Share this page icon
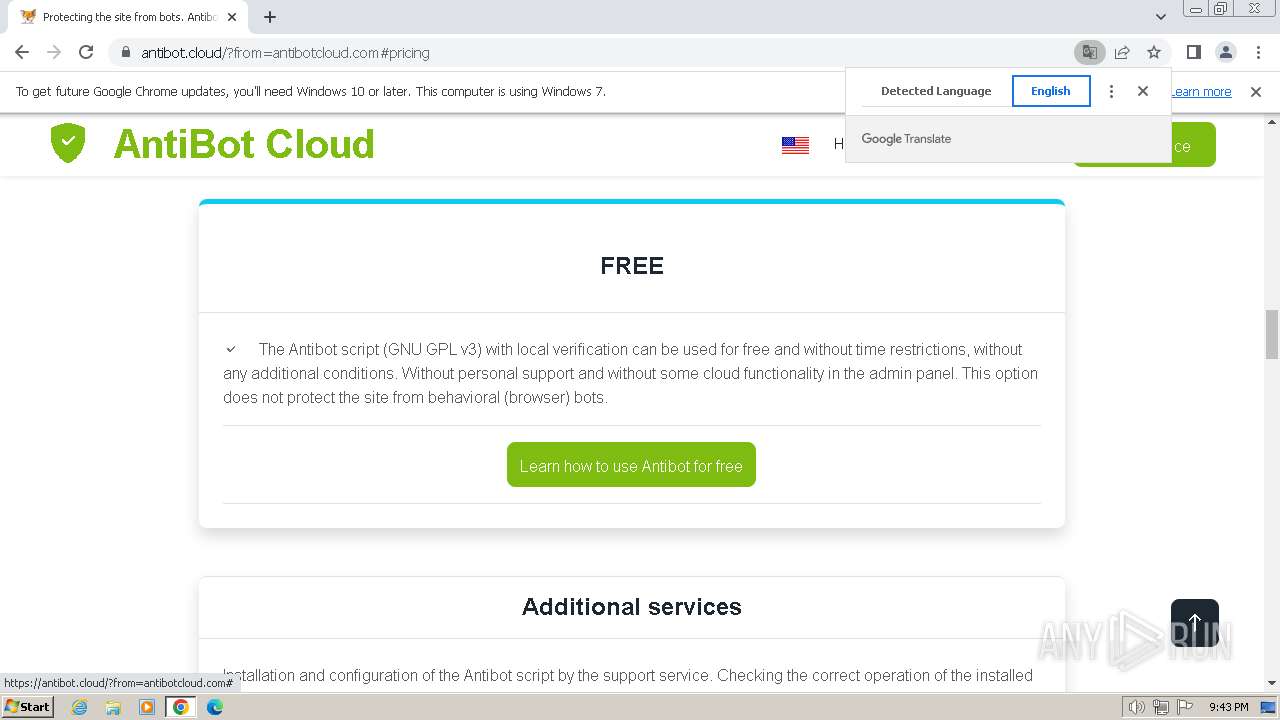 point(1122,52)
